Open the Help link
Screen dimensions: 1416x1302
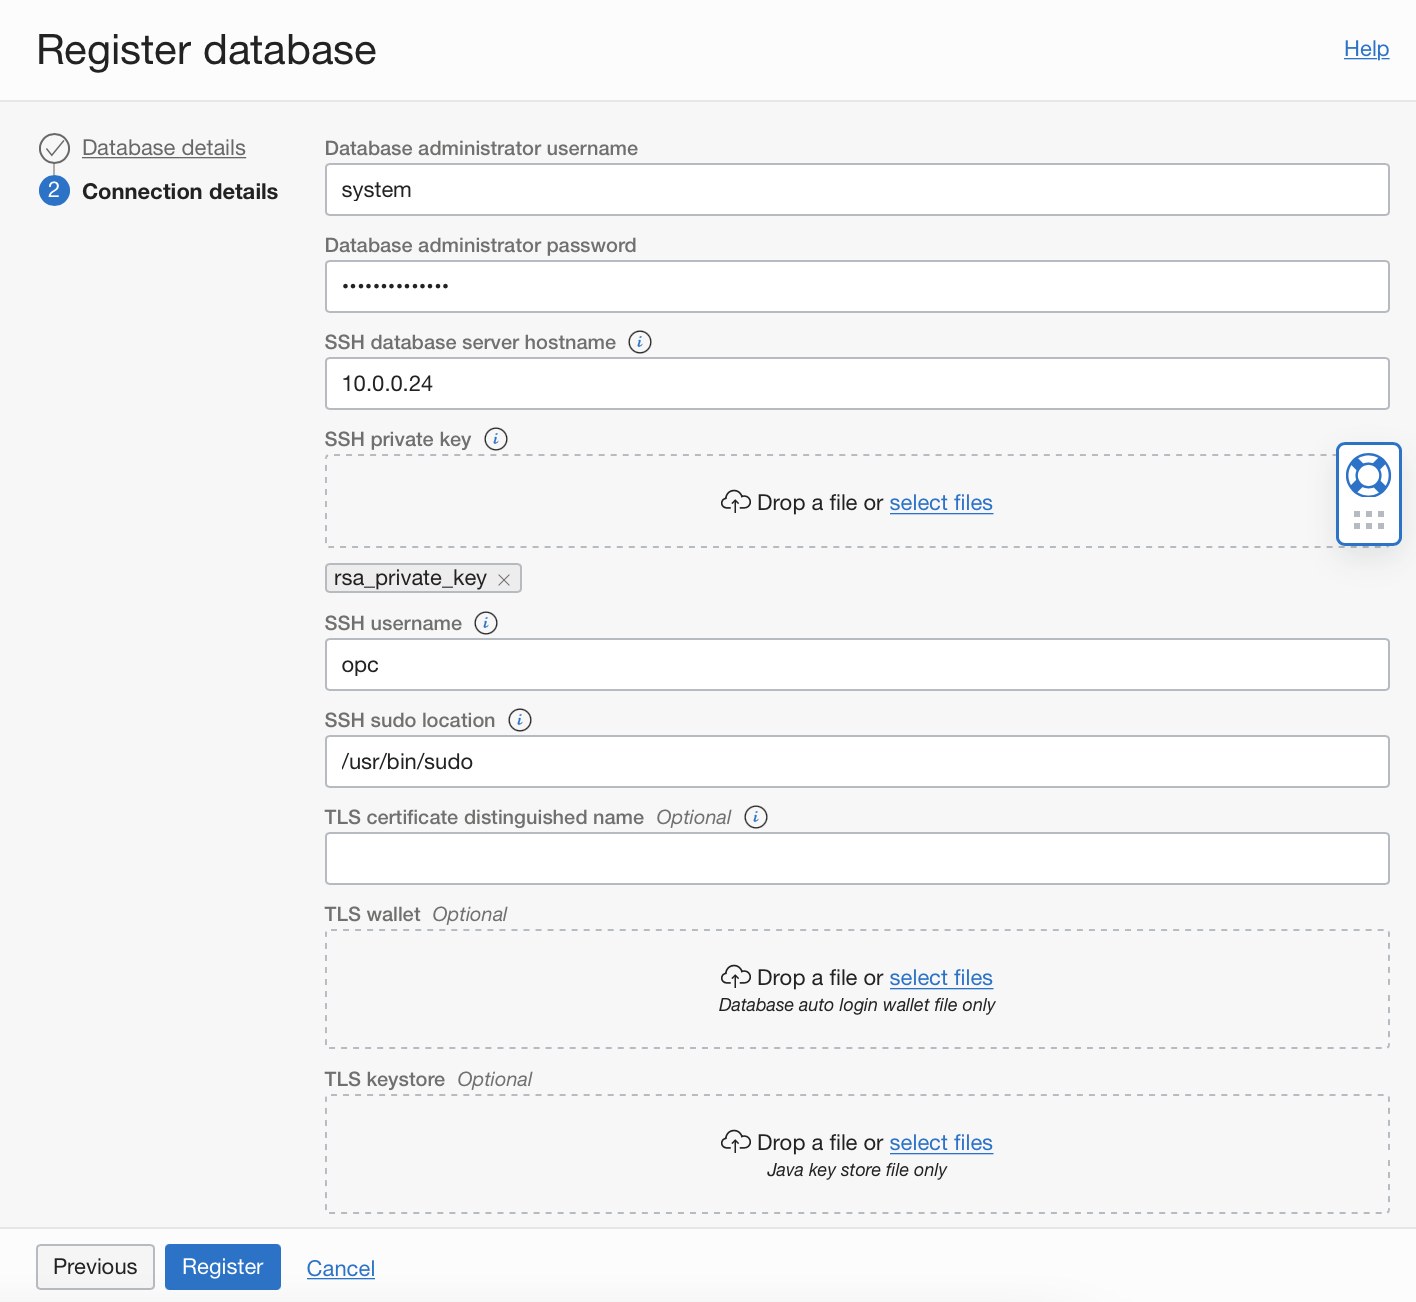[1366, 49]
